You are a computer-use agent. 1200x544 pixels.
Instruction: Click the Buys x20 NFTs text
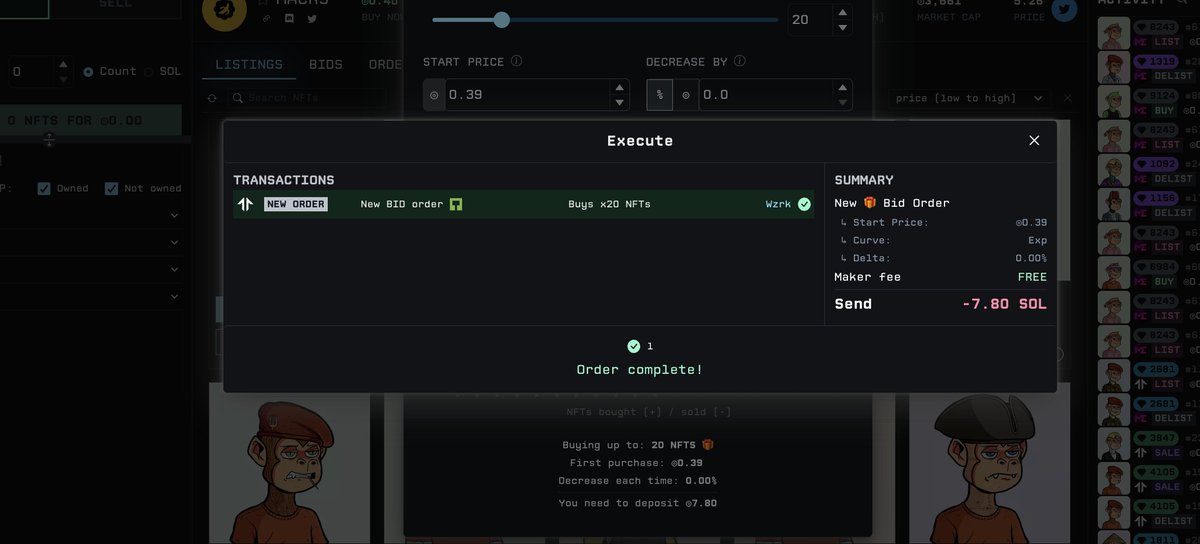tap(609, 204)
